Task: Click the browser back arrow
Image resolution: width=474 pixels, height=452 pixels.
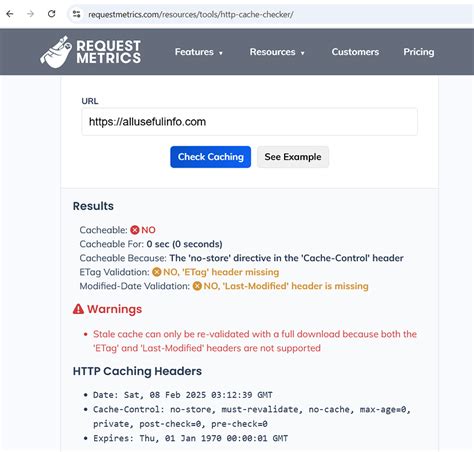Action: pyautogui.click(x=10, y=14)
